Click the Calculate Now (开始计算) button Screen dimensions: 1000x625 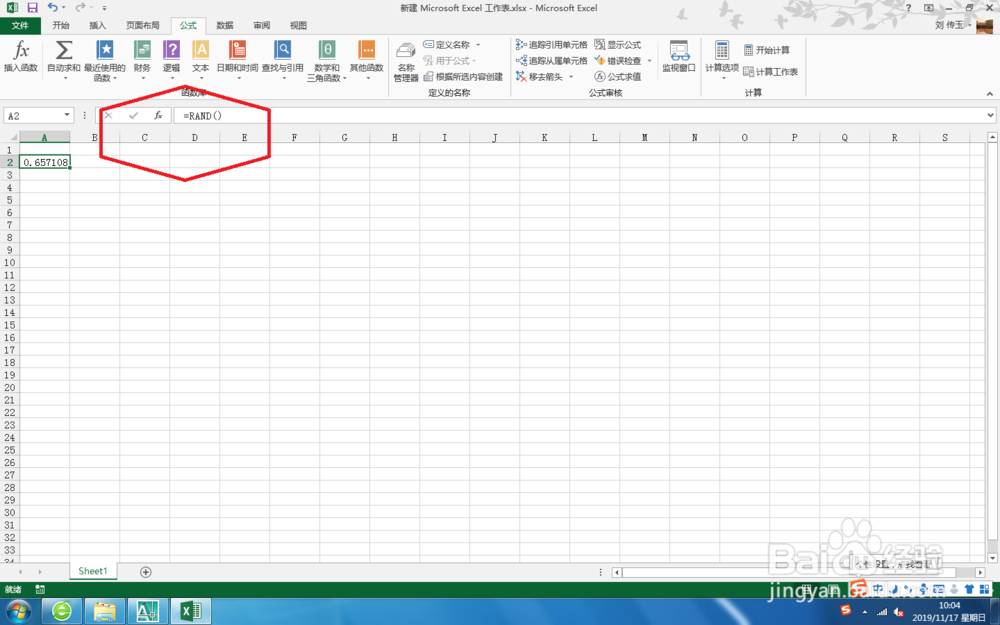[x=768, y=49]
